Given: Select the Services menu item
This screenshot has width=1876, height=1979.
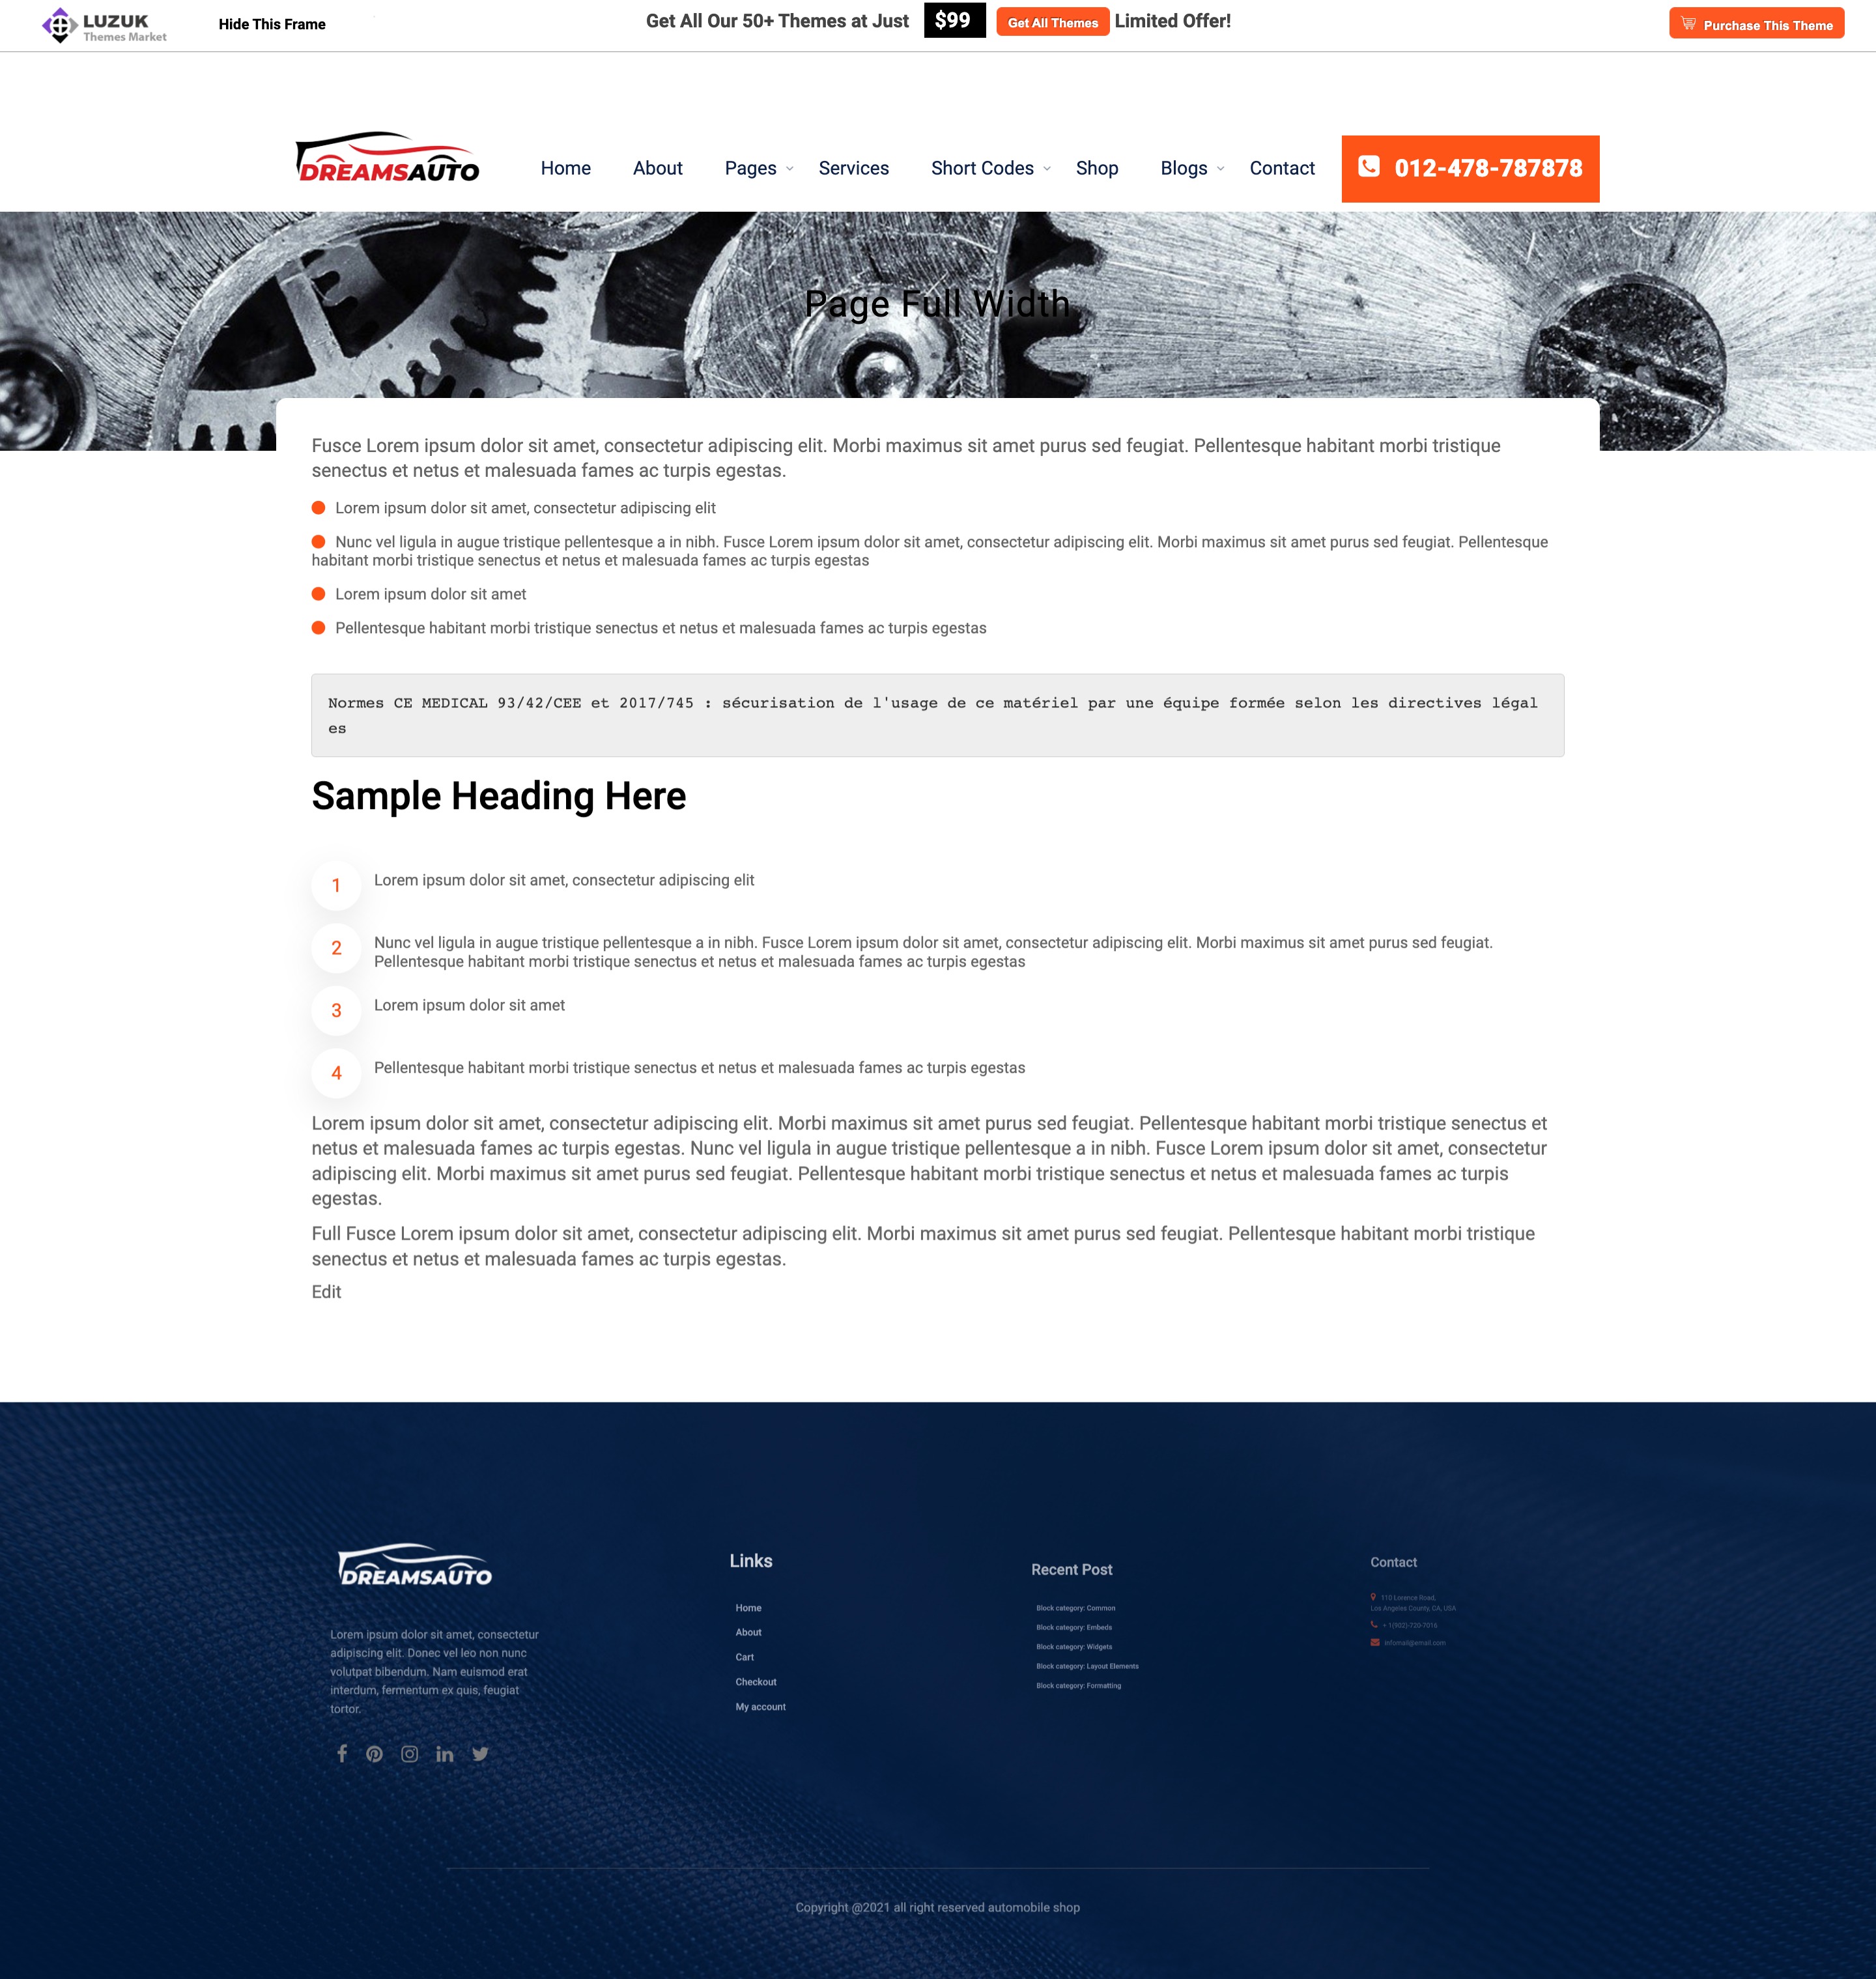Looking at the screenshot, I should [x=853, y=167].
